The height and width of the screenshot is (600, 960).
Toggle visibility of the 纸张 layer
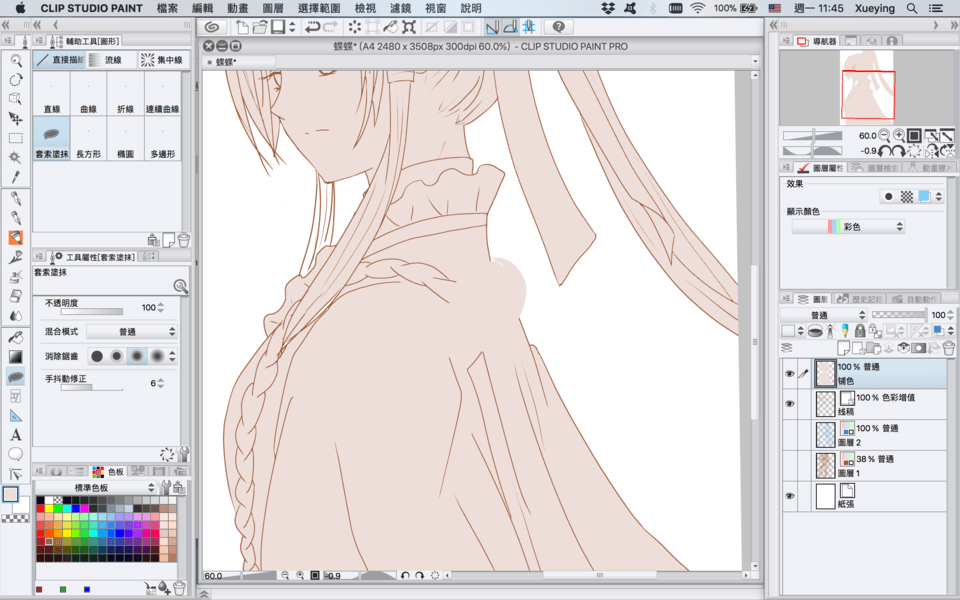click(789, 495)
